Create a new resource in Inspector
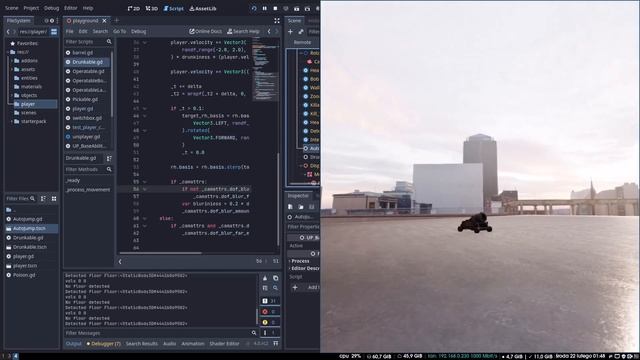640x360 pixels. (290, 207)
